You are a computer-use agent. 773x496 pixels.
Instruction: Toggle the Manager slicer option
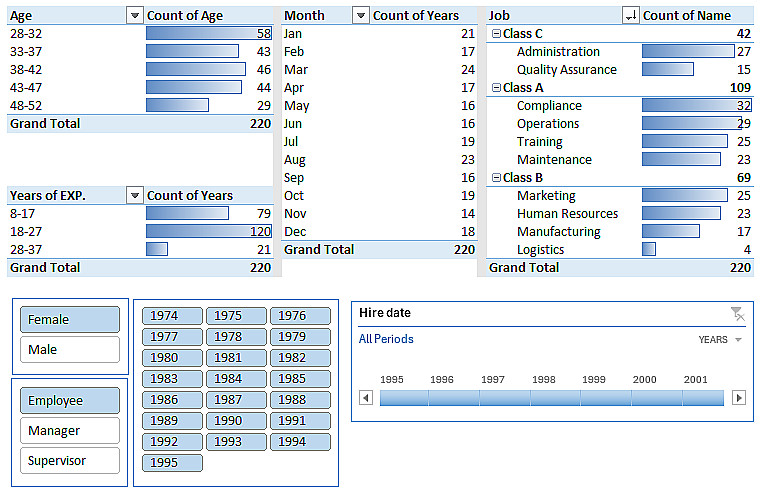(x=70, y=430)
